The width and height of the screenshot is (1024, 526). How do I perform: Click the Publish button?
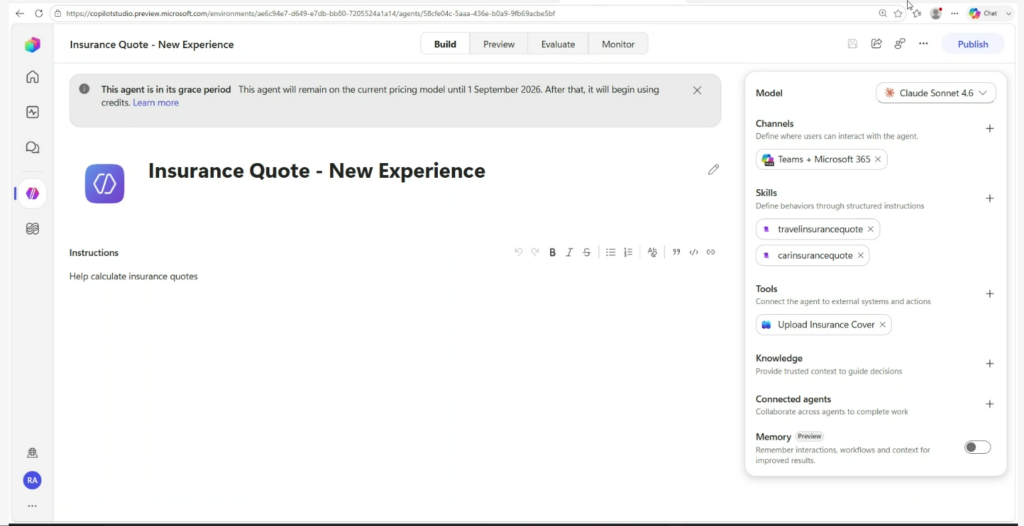tap(972, 44)
